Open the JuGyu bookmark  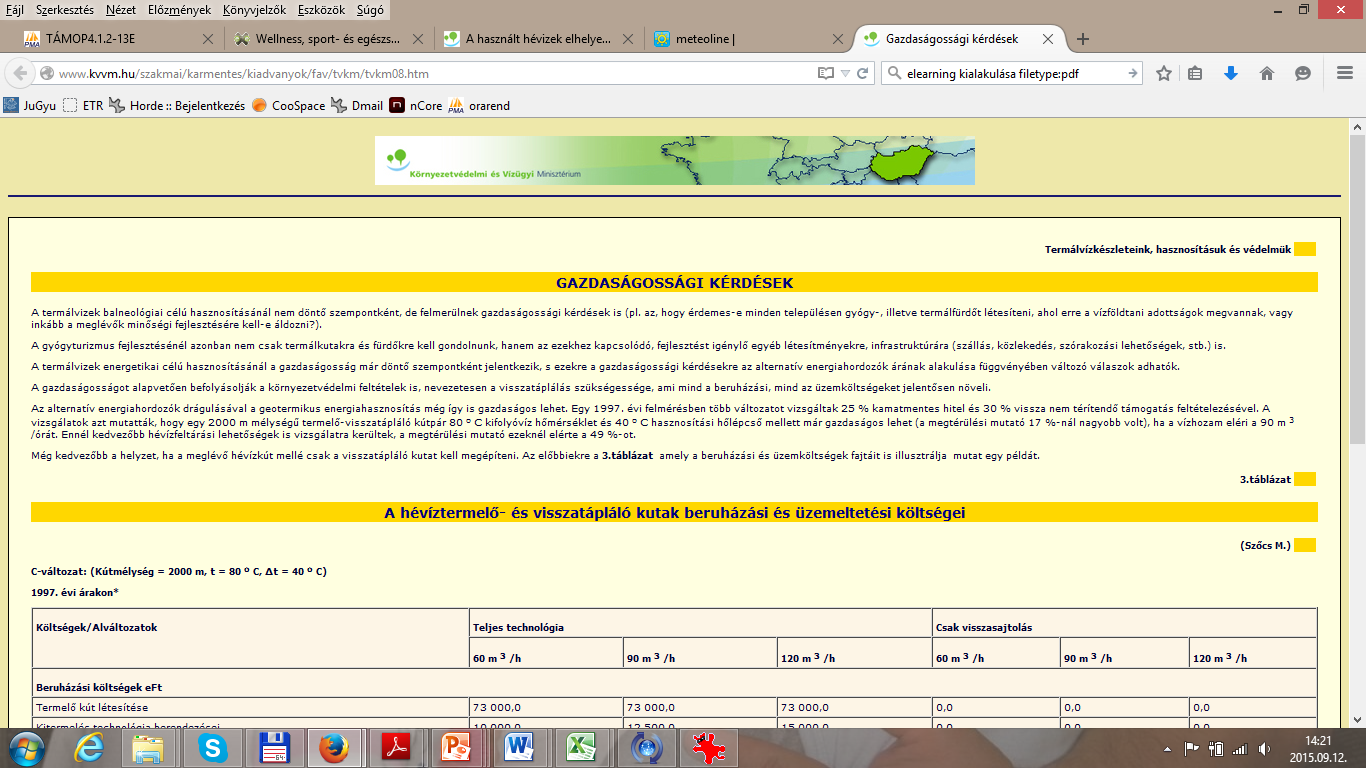[x=30, y=105]
